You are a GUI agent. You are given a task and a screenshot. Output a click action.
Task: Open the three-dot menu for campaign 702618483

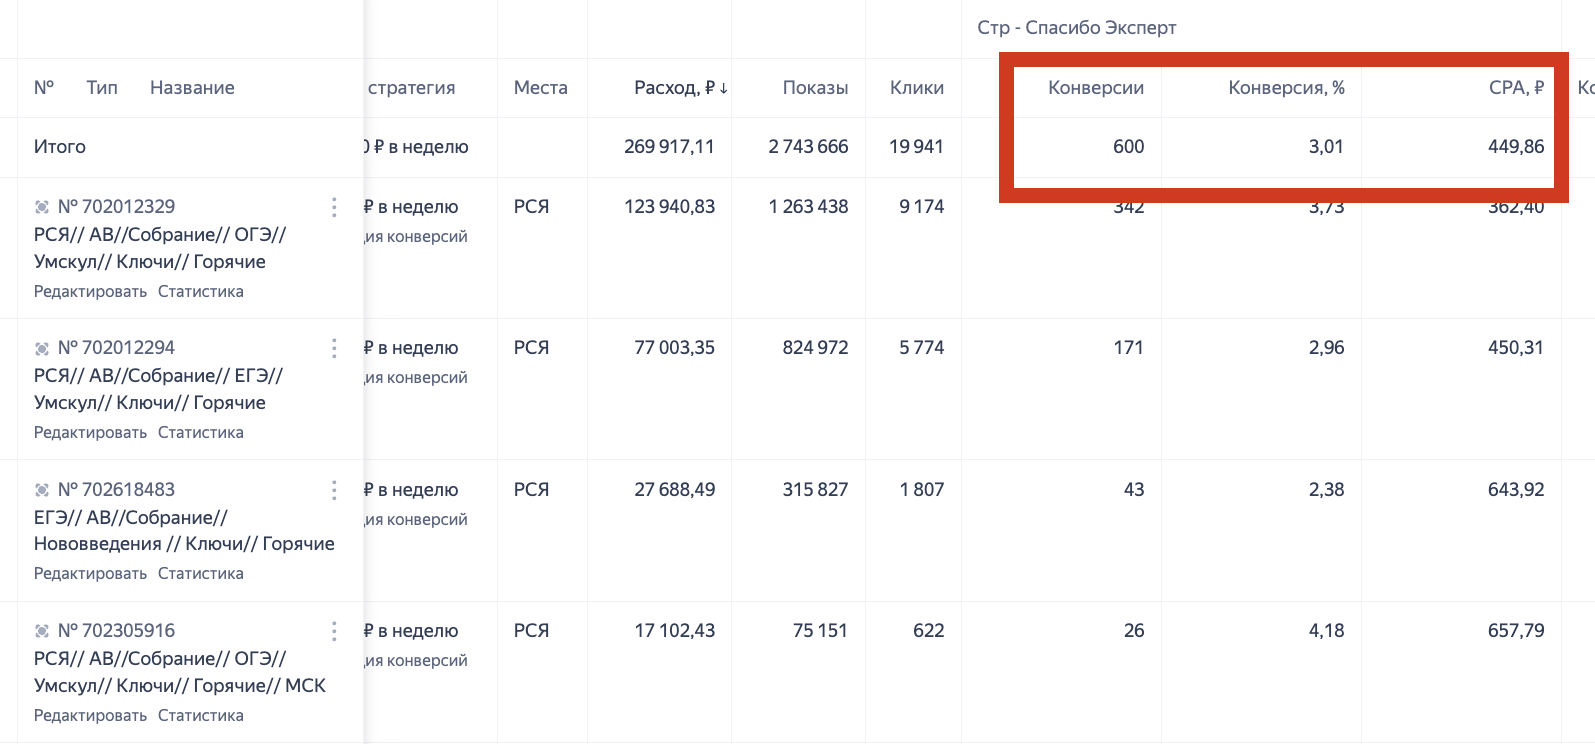[334, 490]
